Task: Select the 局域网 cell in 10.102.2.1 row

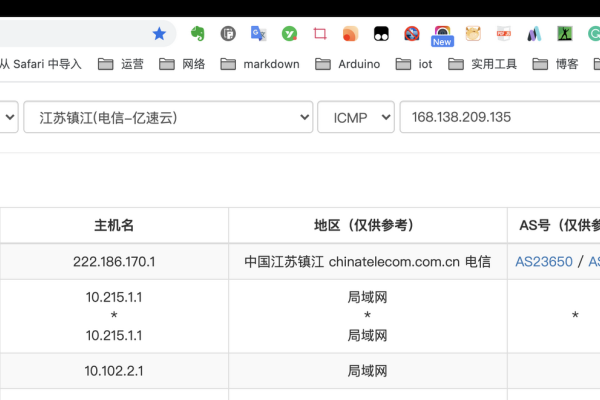Action: tap(368, 371)
